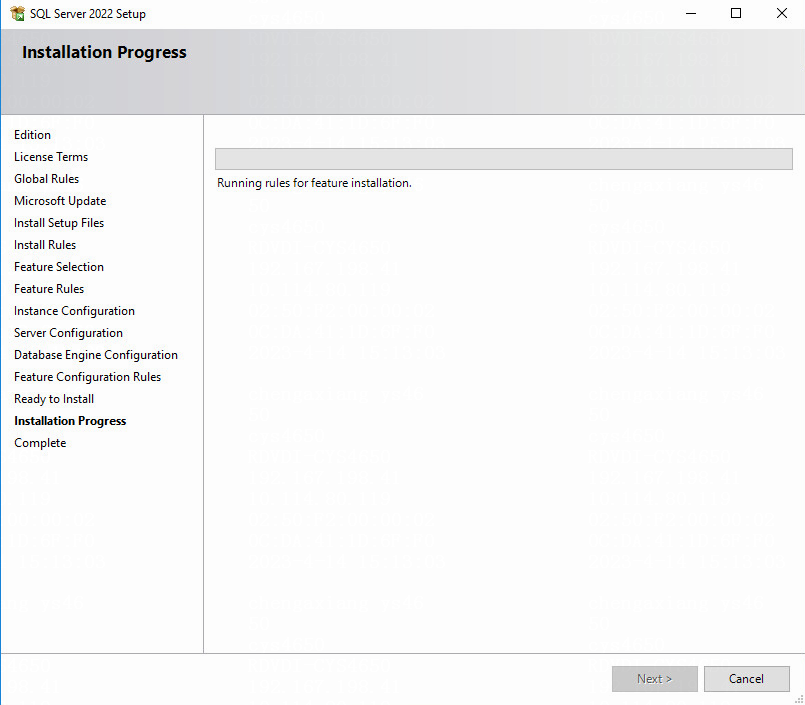The width and height of the screenshot is (805, 705).
Task: Select the Install Setup Files step
Action: point(59,223)
